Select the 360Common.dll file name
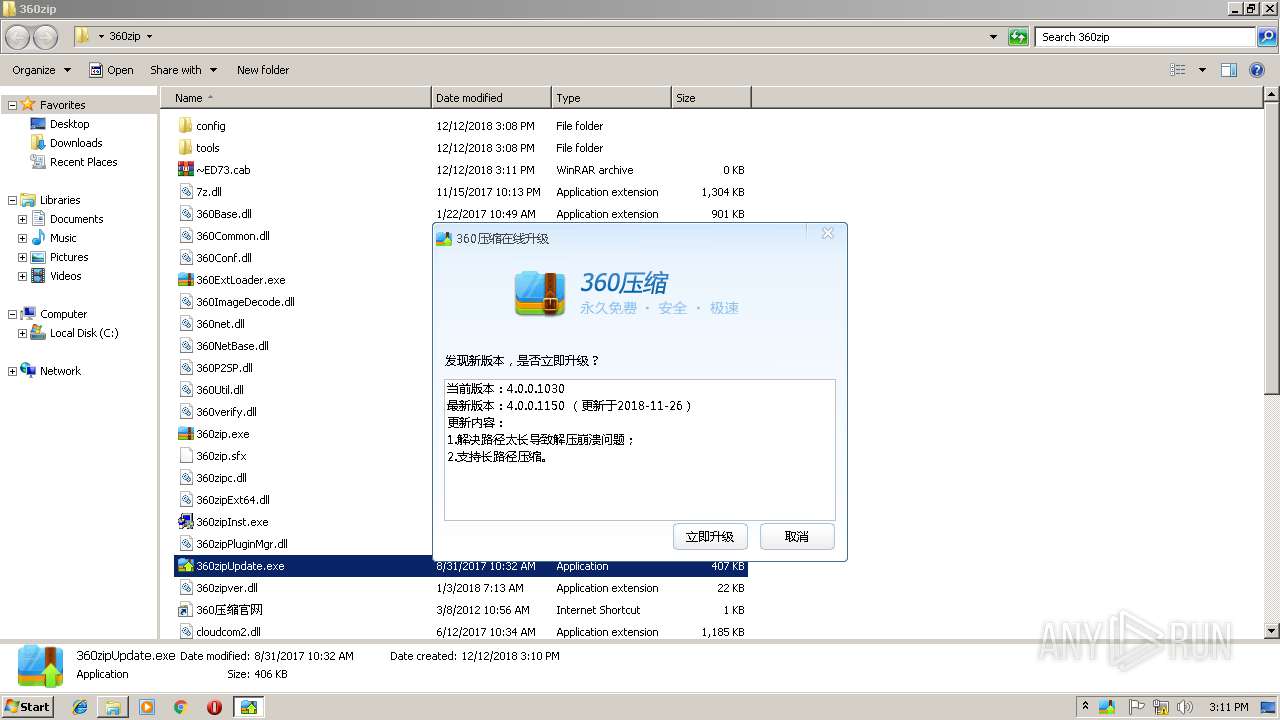Screen dimensions: 1280x720 (233, 236)
